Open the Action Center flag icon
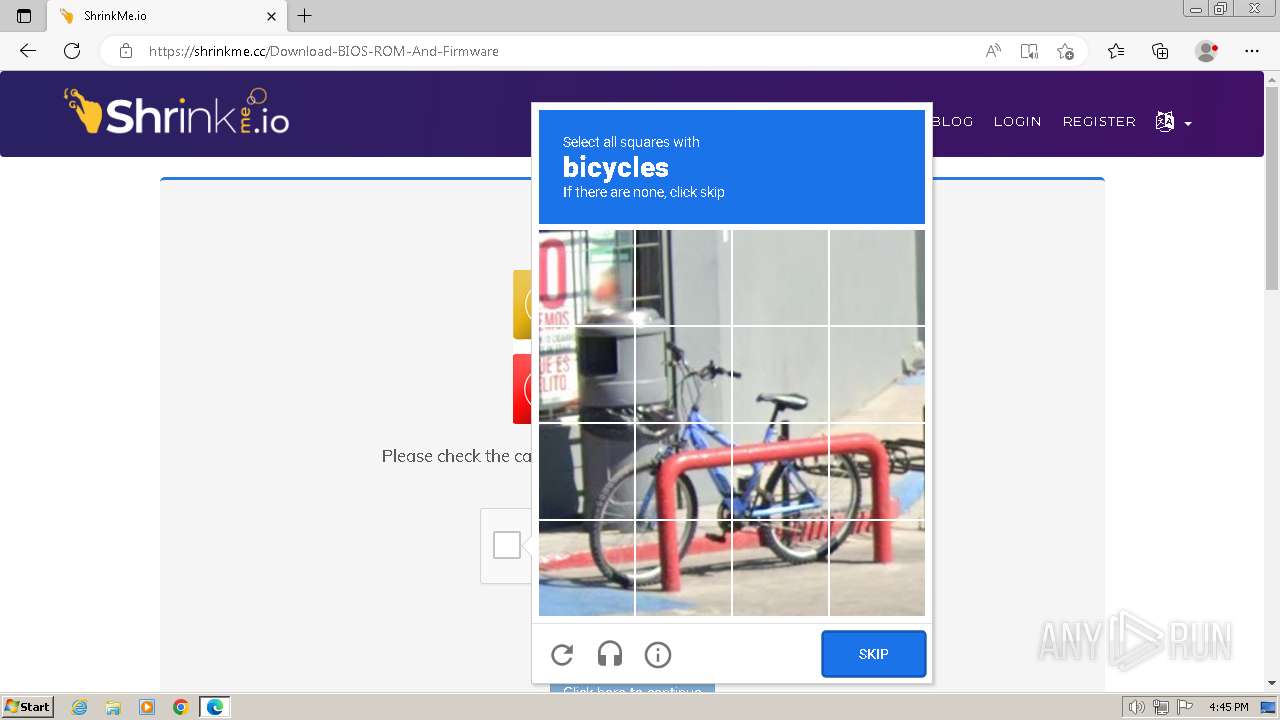The image size is (1280, 720). 1184,707
